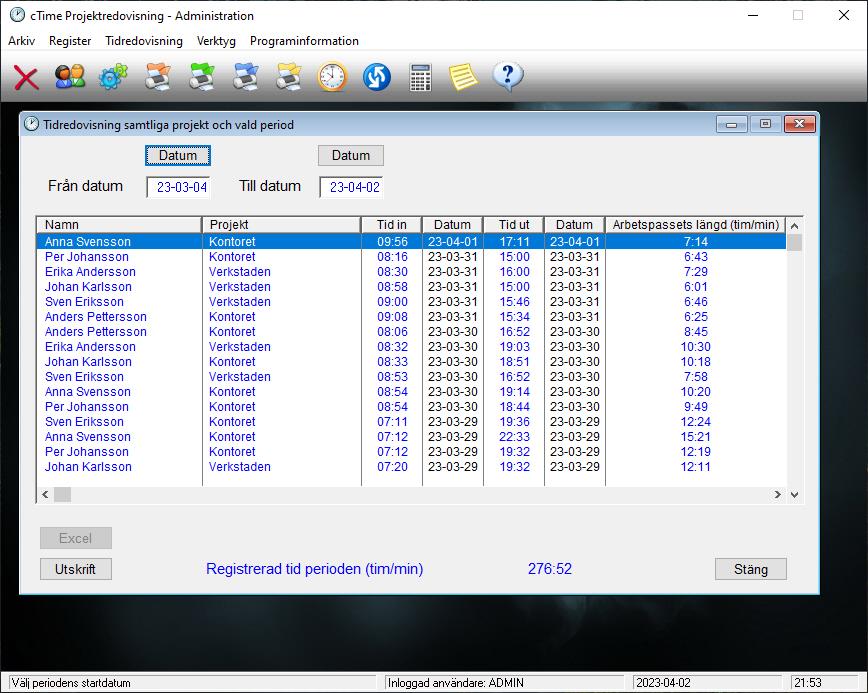Click the shift length cell 10:30
868x693 pixels.
[x=696, y=346]
